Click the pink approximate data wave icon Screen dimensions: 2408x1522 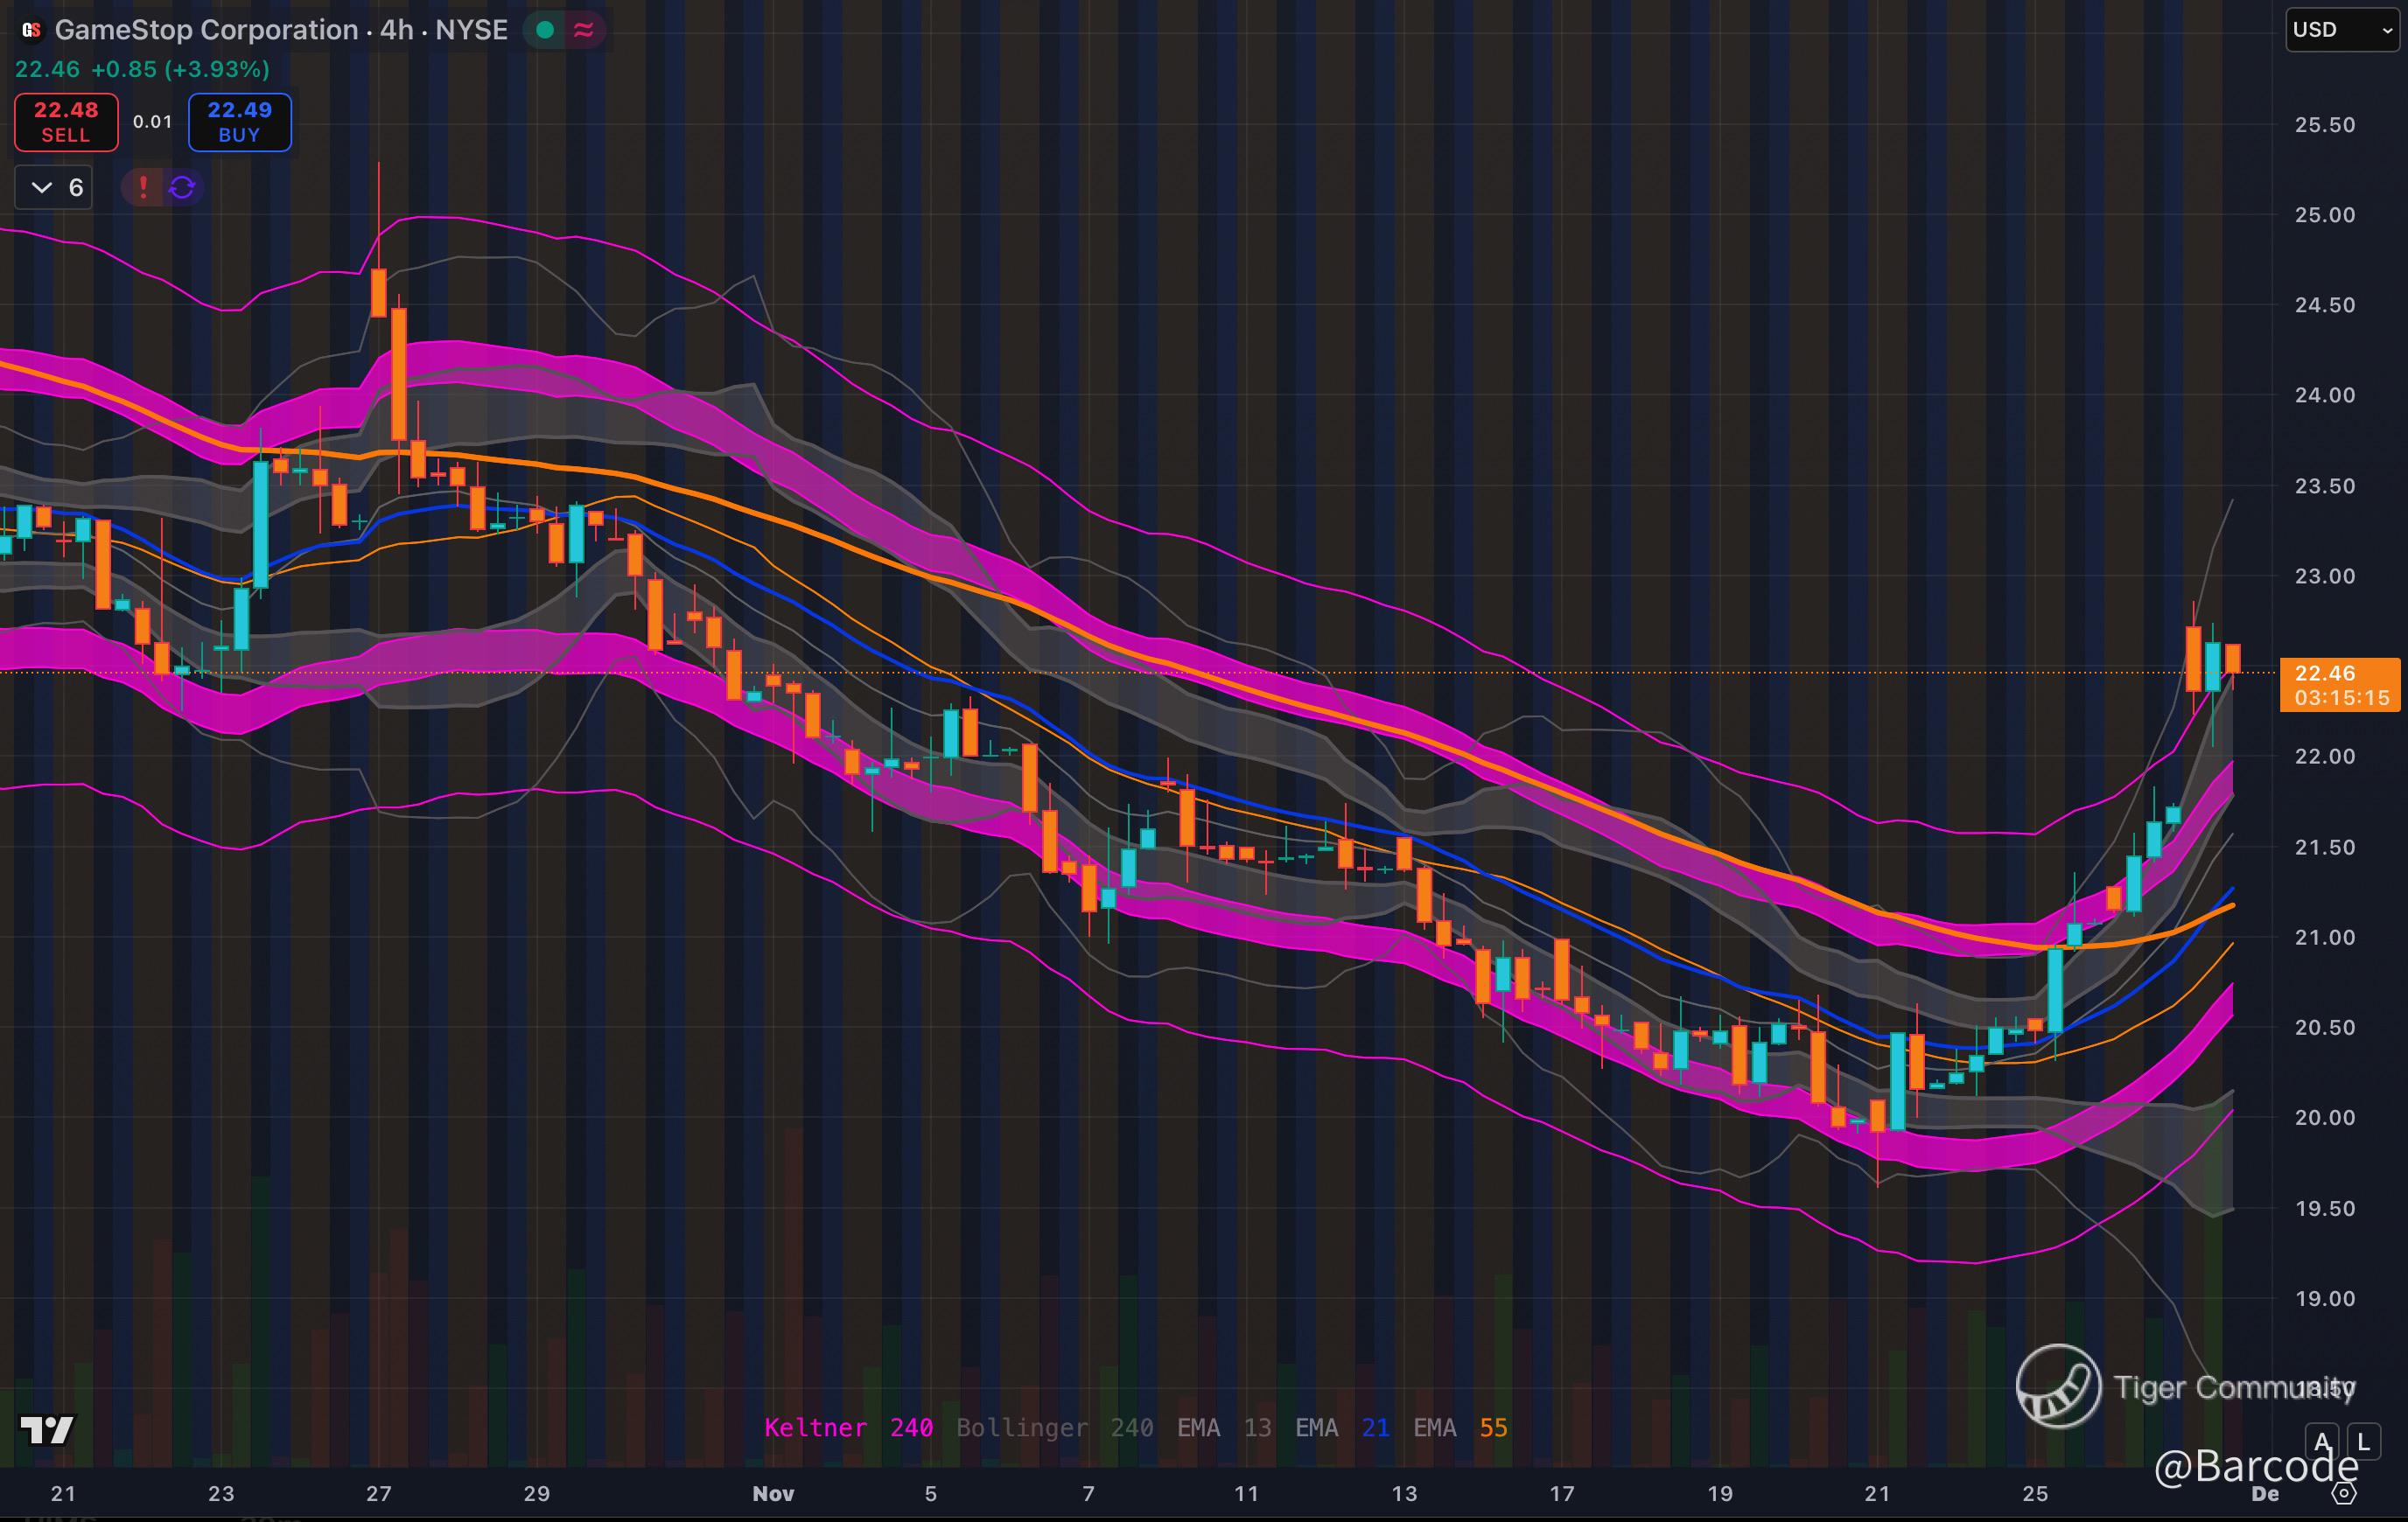pyautogui.click(x=584, y=30)
